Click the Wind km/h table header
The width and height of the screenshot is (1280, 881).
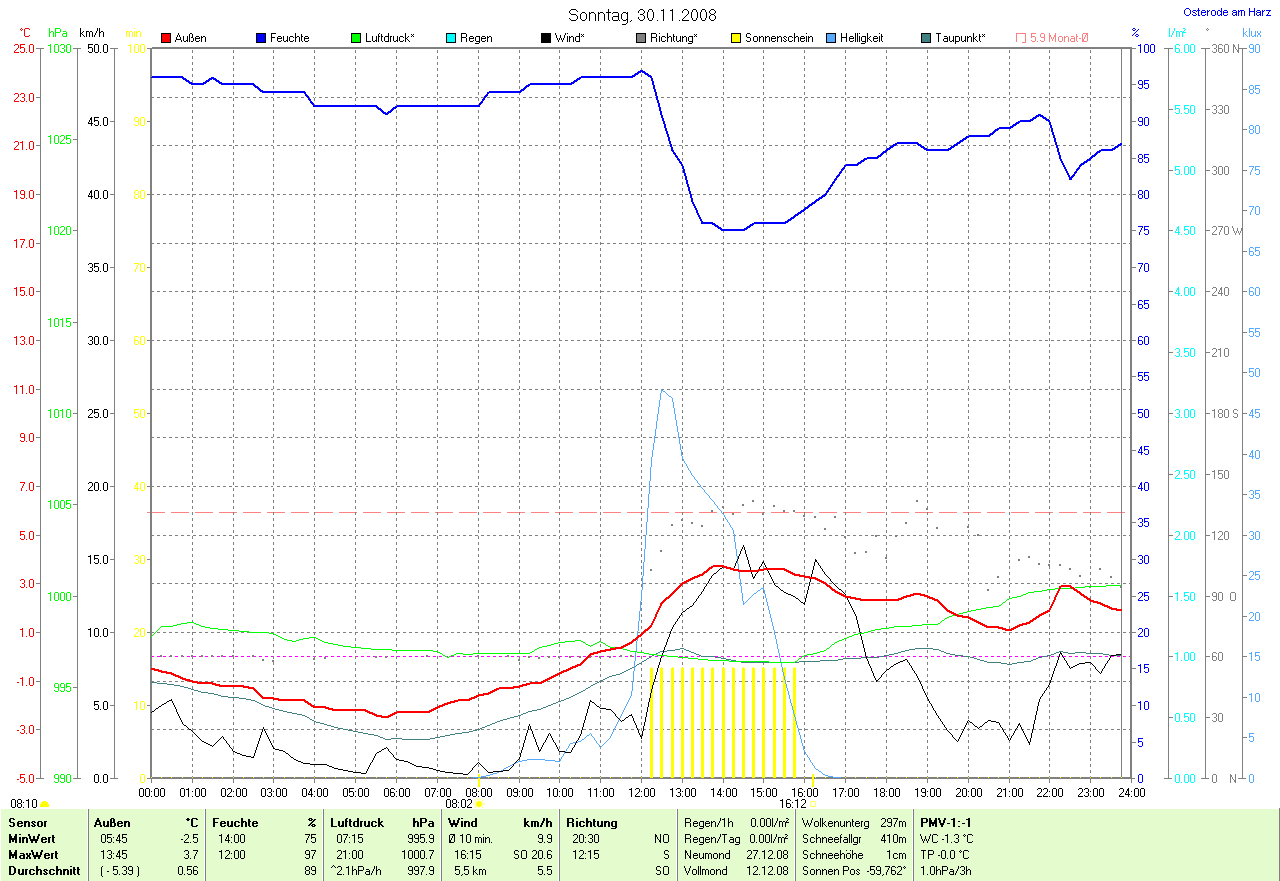click(x=500, y=822)
